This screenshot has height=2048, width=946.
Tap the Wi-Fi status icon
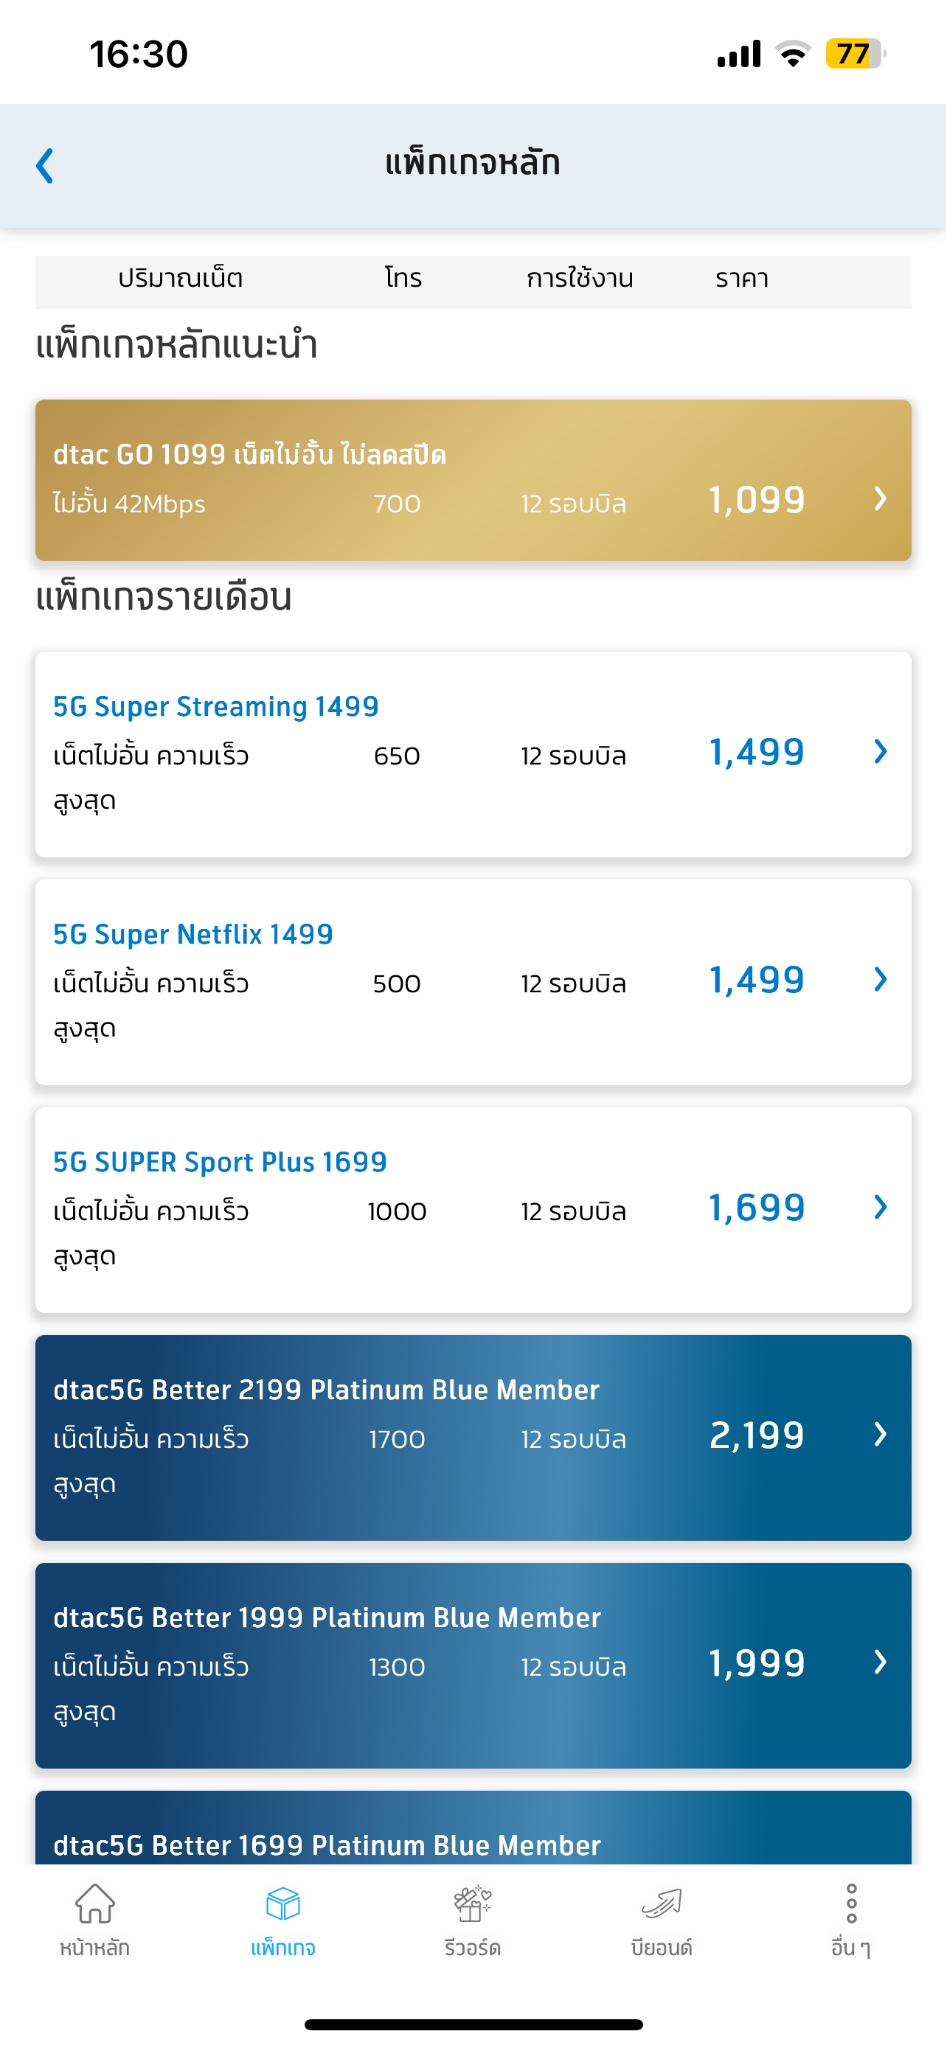point(793,54)
